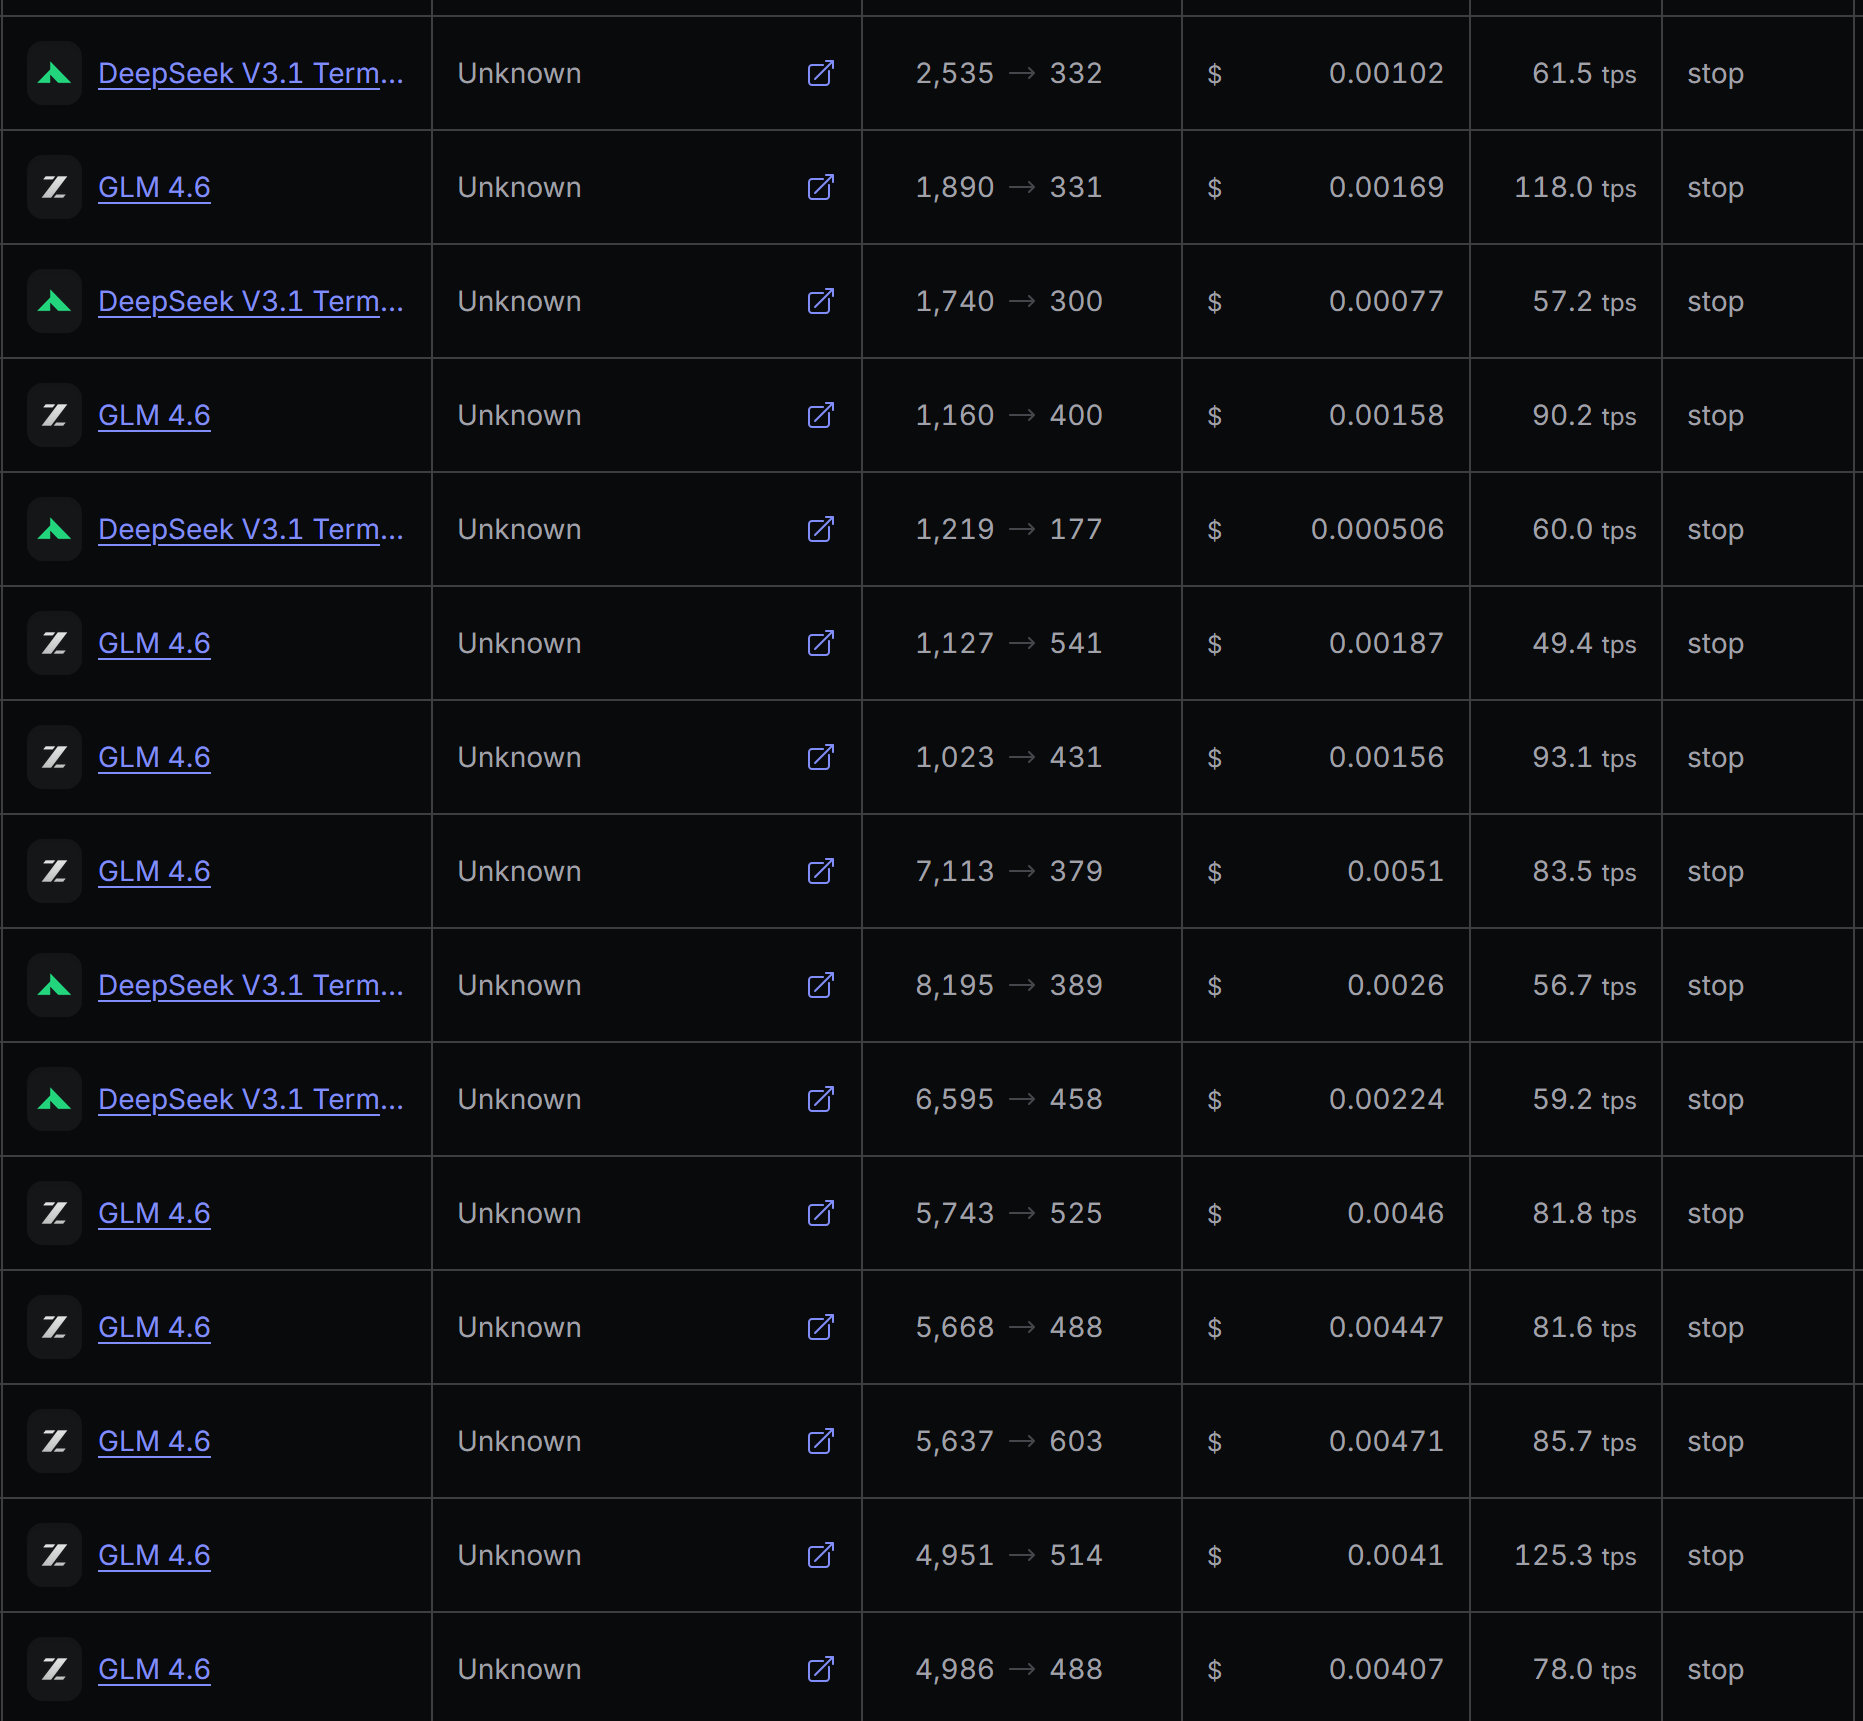Click the cost value '0.00158'
Viewport: 1863px width, 1721px height.
tap(1386, 416)
